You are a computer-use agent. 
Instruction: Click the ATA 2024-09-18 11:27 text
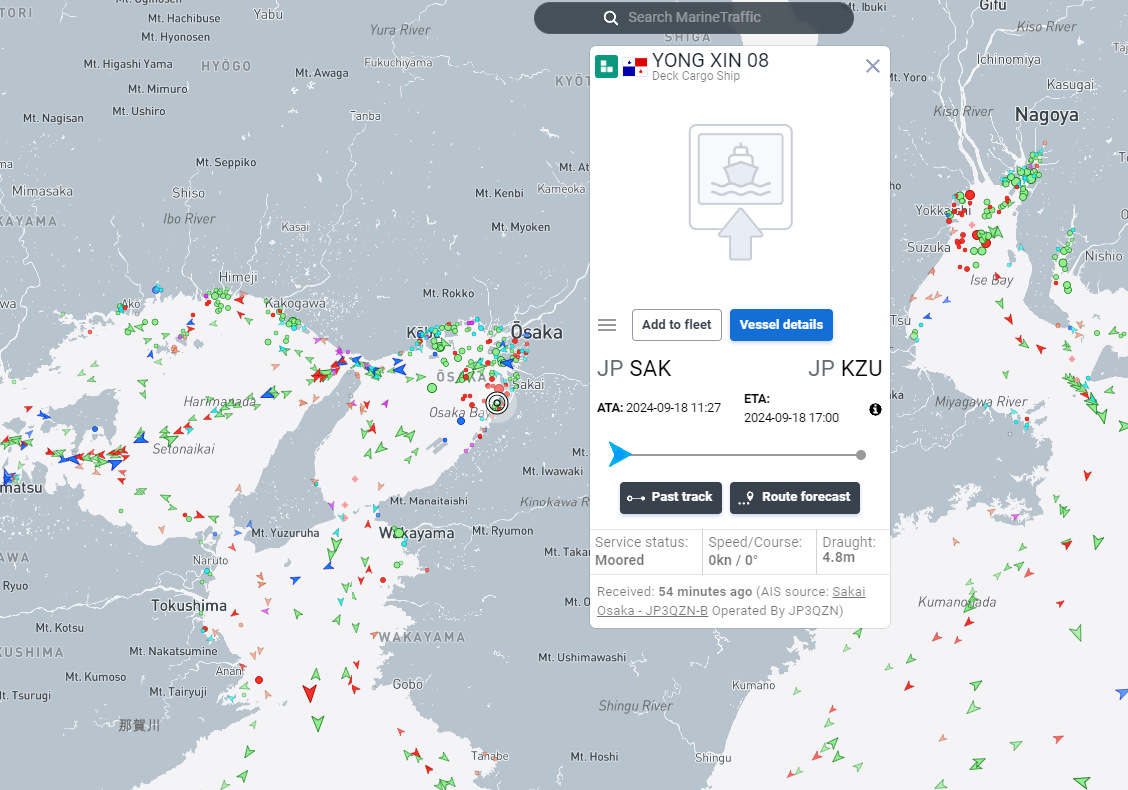659,408
